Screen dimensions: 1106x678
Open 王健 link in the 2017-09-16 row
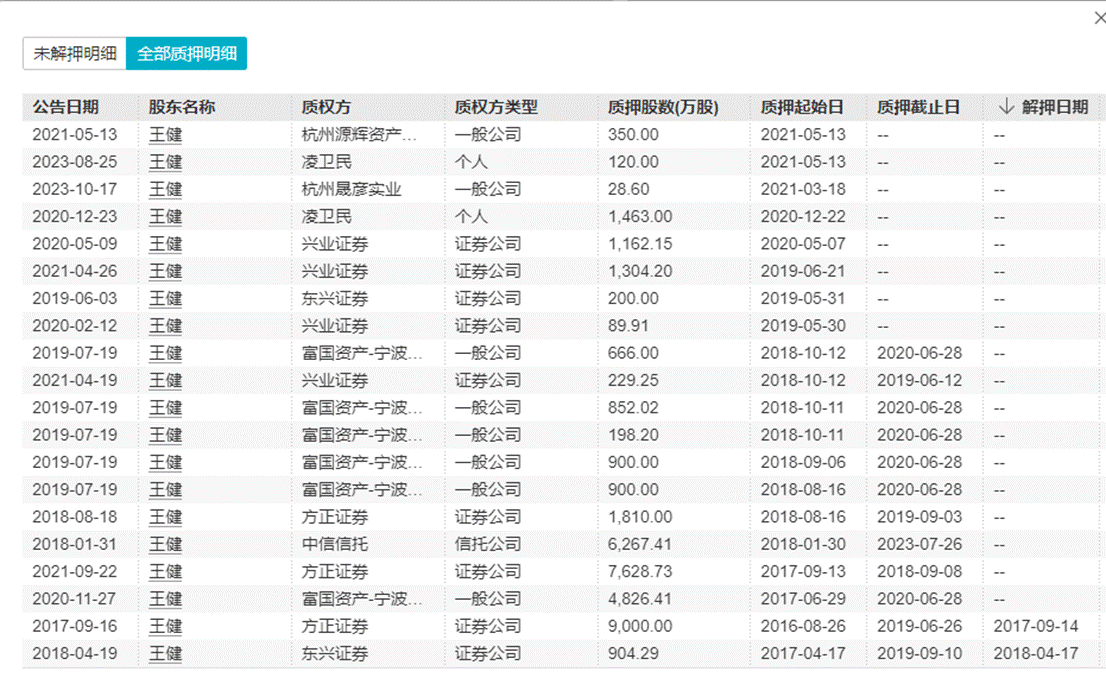tap(165, 626)
